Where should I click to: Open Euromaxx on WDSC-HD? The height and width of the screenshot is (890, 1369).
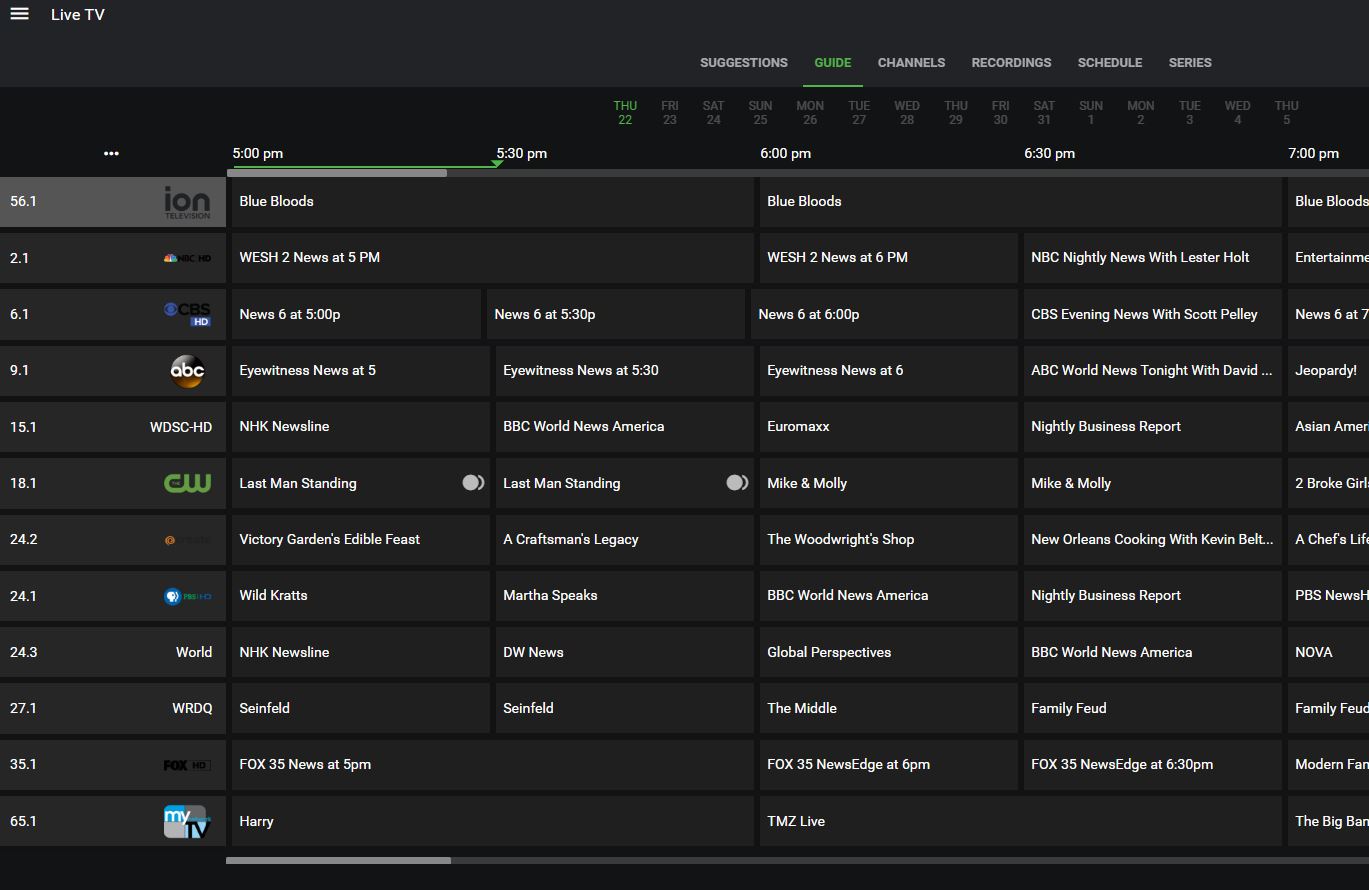(888, 426)
